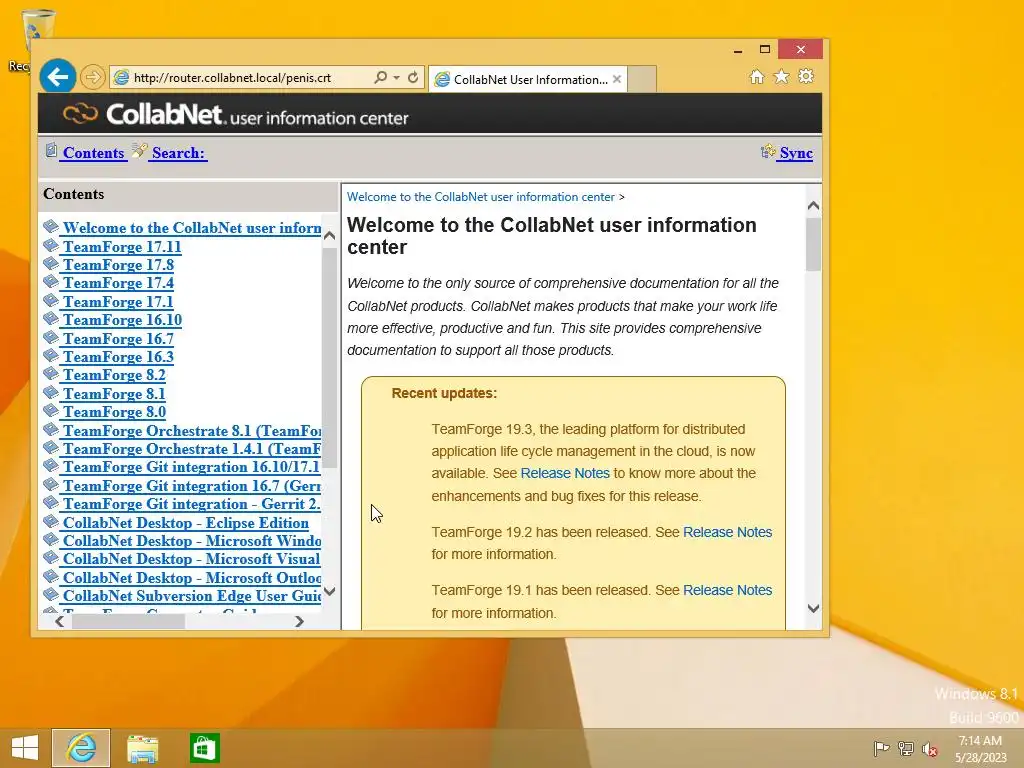Go to the Home page icon
Image resolution: width=1024 pixels, height=768 pixels.
click(x=756, y=76)
